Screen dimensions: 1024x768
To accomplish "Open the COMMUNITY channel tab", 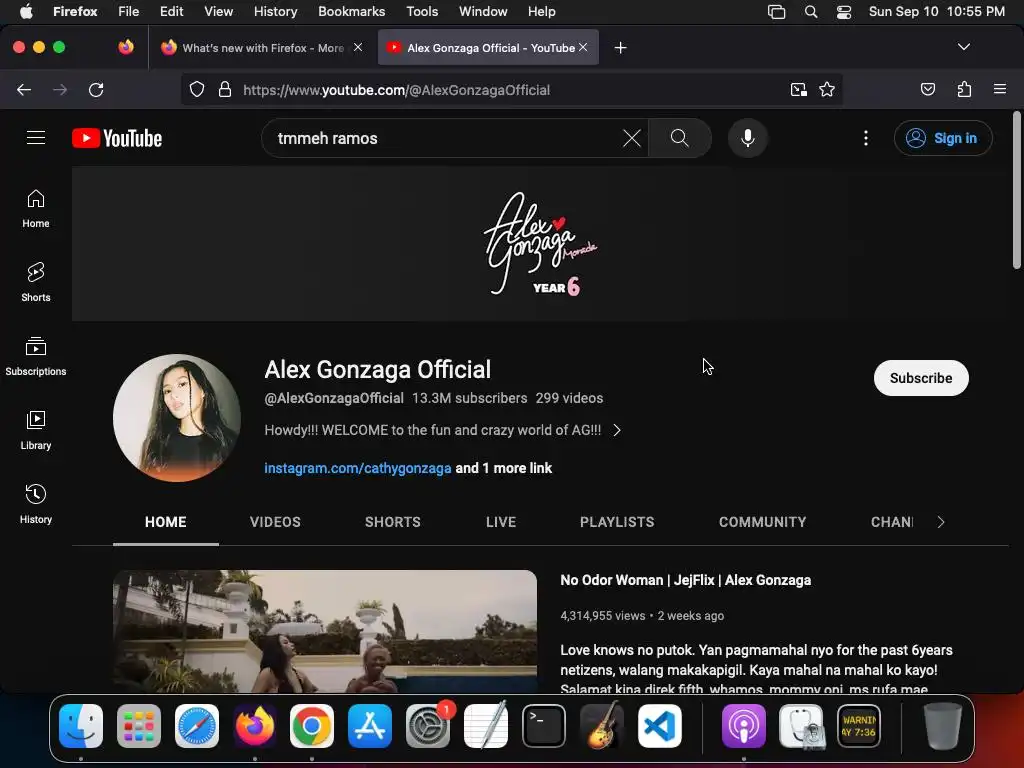I will pyautogui.click(x=762, y=522).
